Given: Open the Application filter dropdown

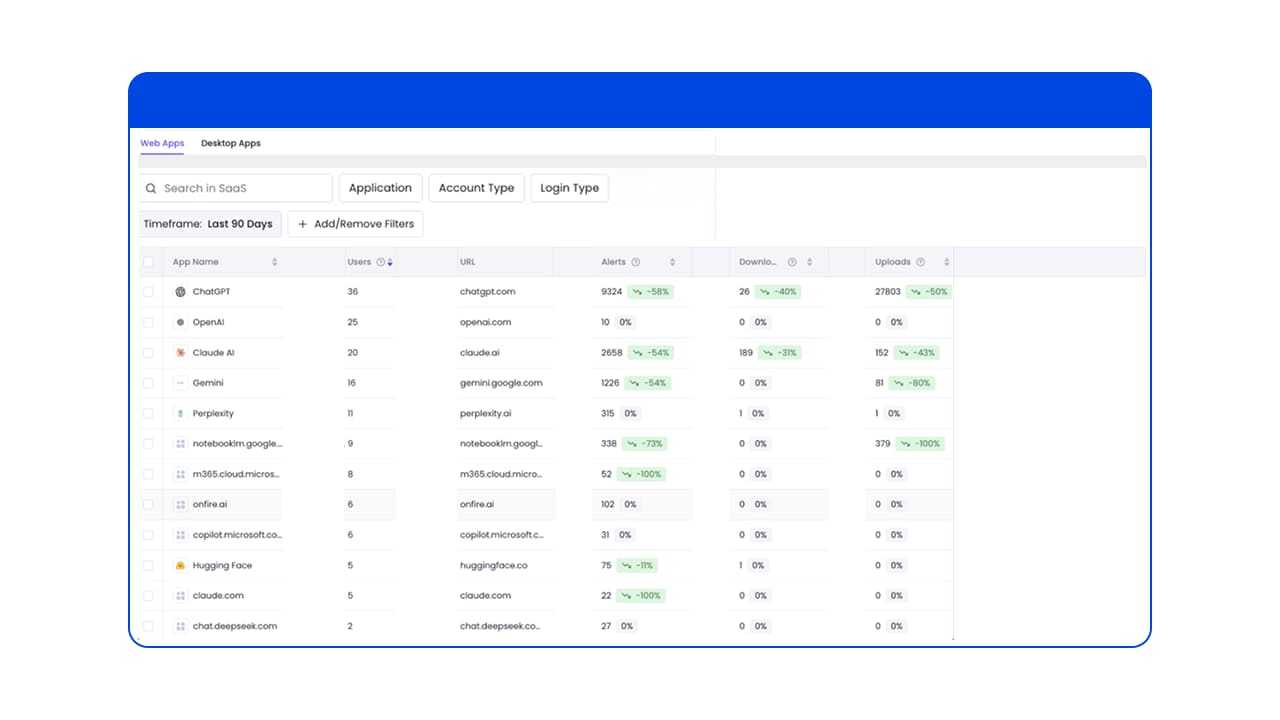Looking at the screenshot, I should (380, 188).
